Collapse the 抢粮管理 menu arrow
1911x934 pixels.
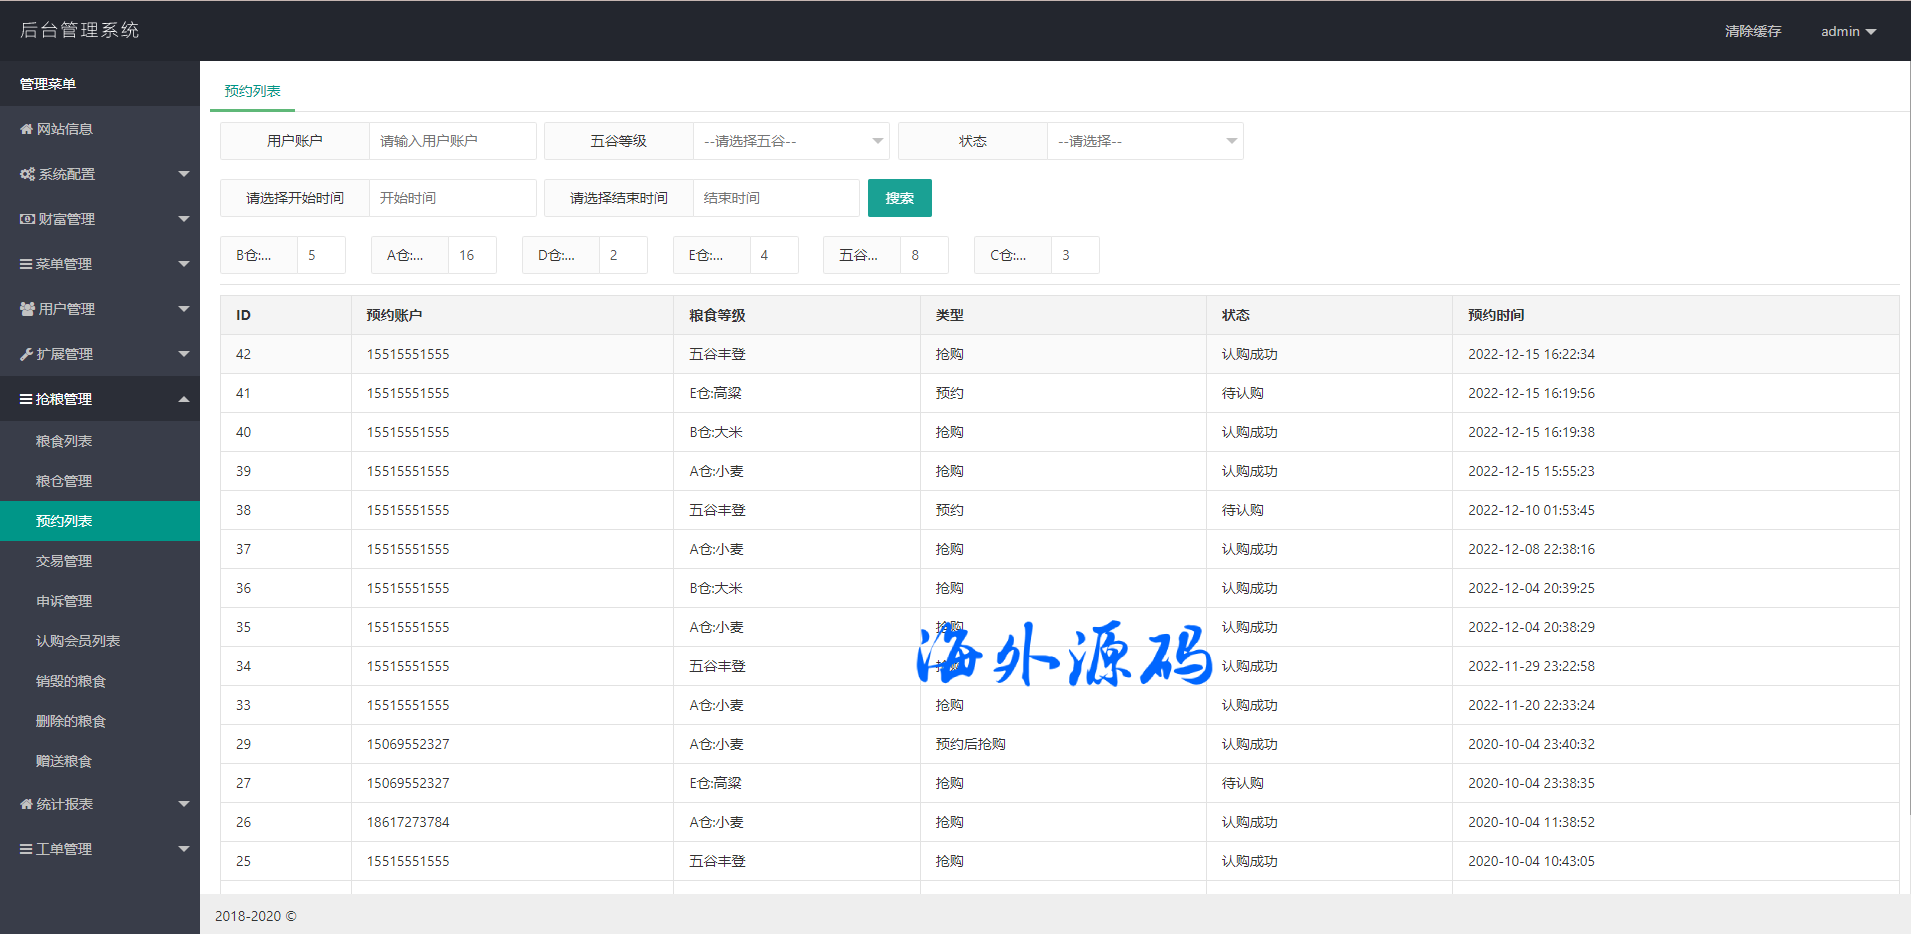tap(184, 399)
